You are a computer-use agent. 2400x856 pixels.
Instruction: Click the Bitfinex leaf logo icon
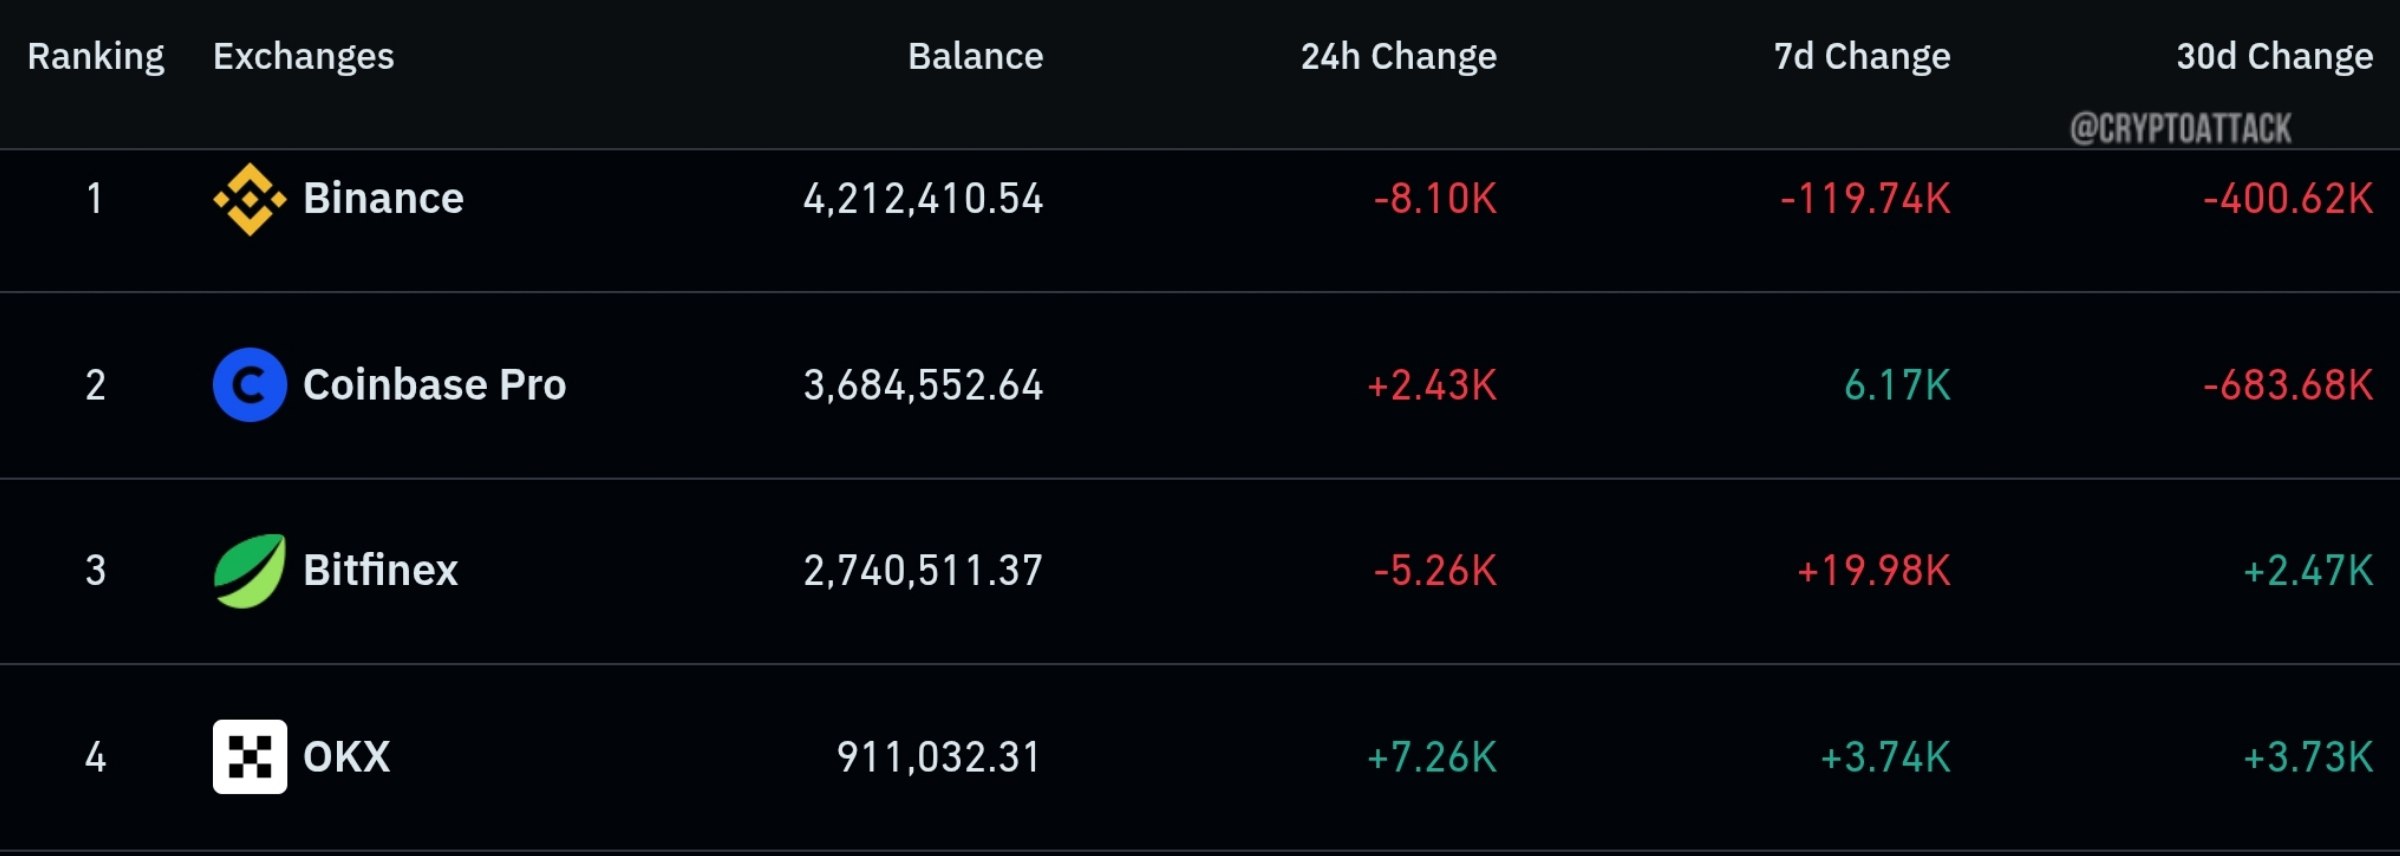tap(250, 571)
